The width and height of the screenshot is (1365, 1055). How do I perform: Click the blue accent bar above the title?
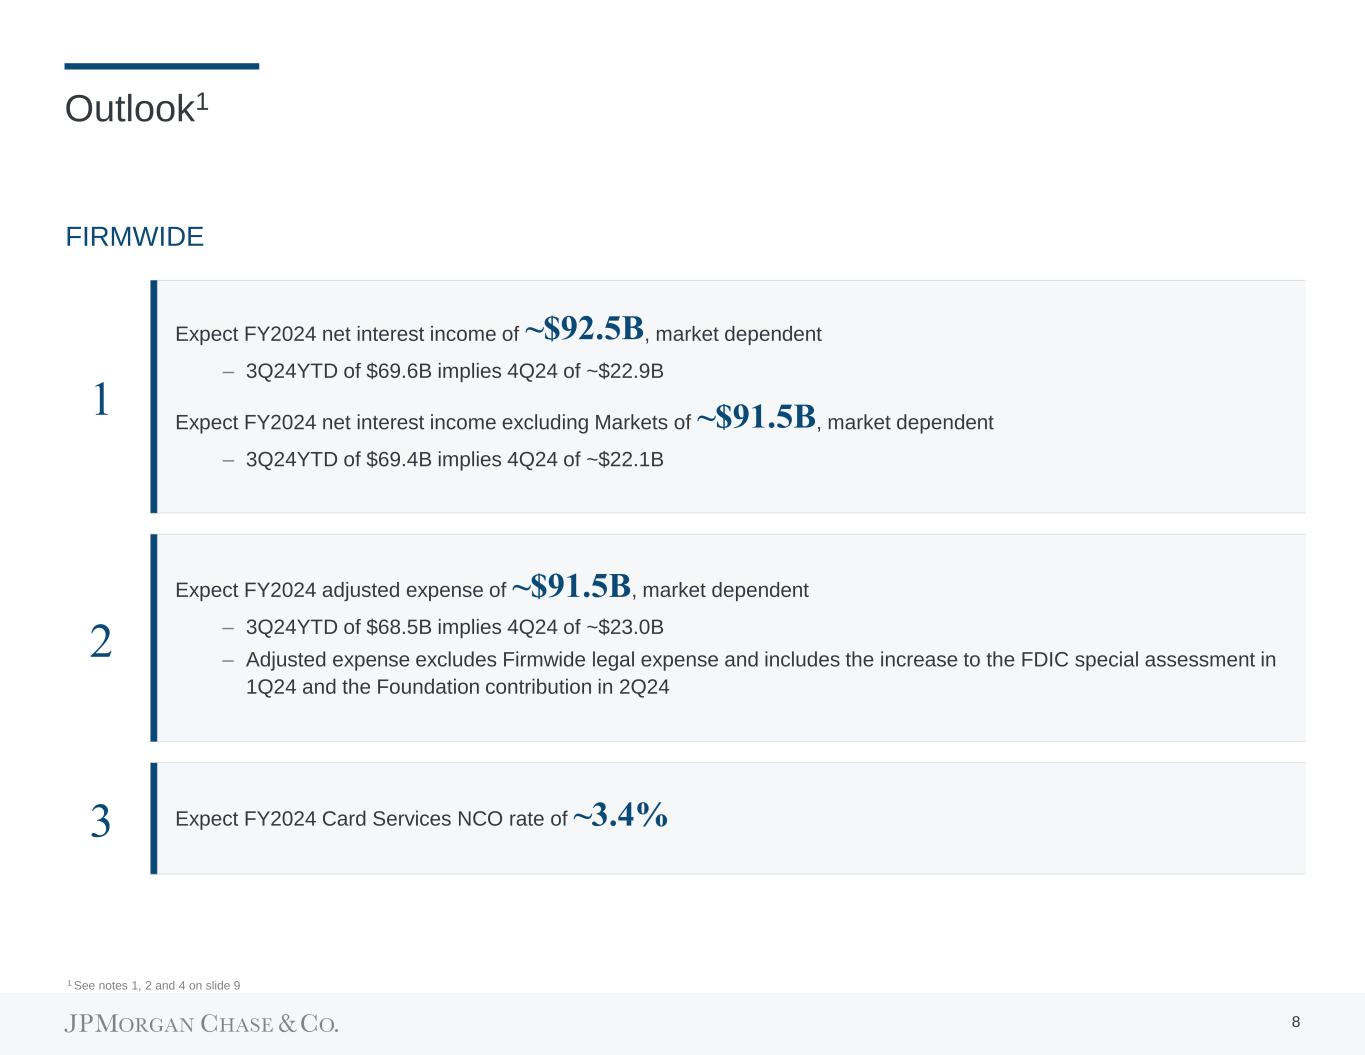[161, 66]
